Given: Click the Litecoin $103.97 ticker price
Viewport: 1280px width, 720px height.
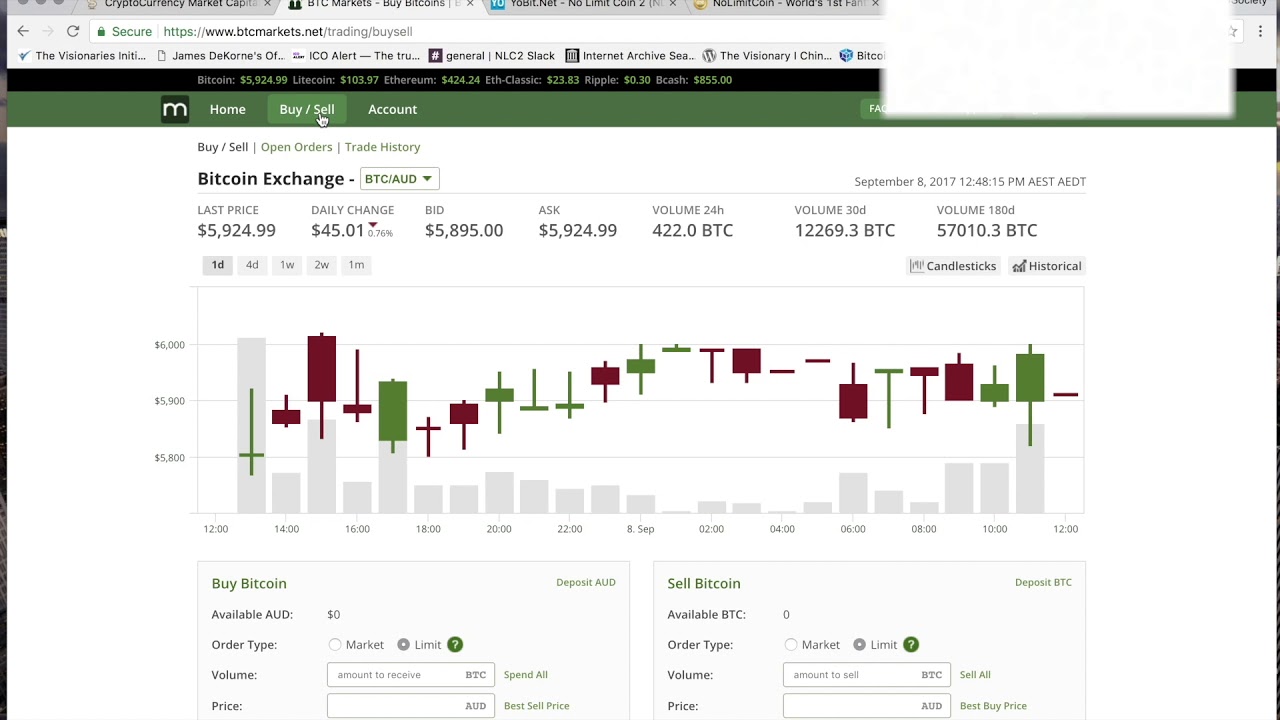Looking at the screenshot, I should click(359, 80).
